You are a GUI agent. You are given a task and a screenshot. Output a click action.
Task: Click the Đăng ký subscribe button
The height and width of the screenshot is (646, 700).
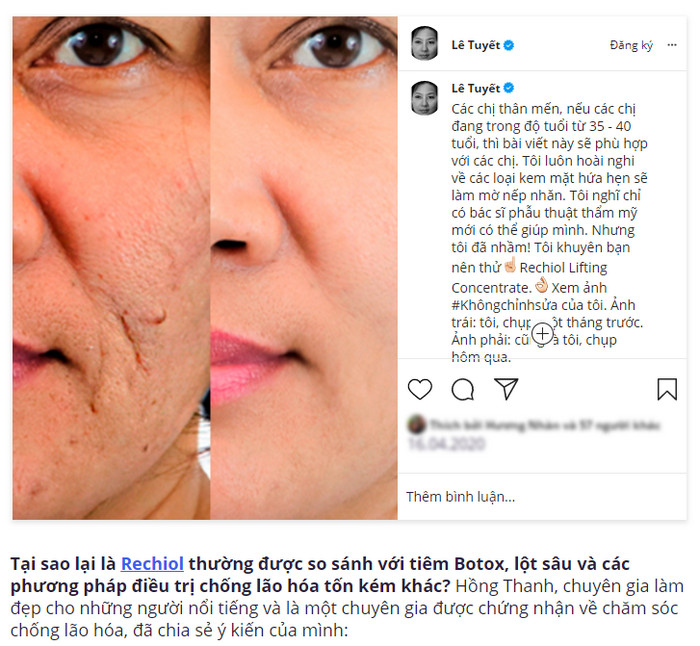(x=631, y=45)
